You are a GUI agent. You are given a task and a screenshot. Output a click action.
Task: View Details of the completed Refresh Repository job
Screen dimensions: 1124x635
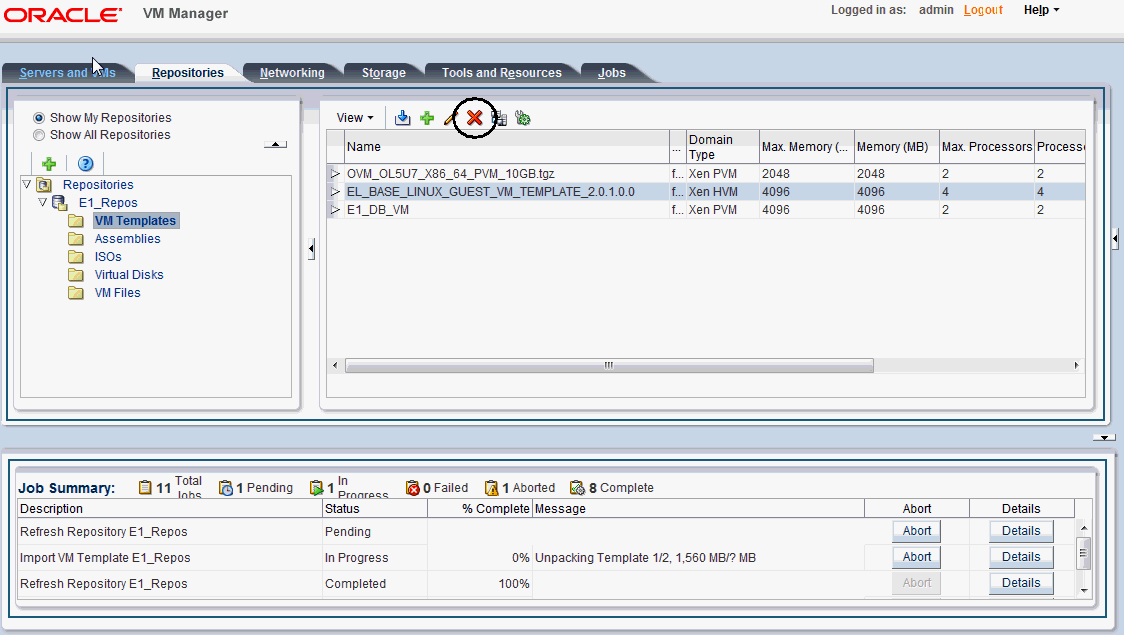[x=1021, y=583]
